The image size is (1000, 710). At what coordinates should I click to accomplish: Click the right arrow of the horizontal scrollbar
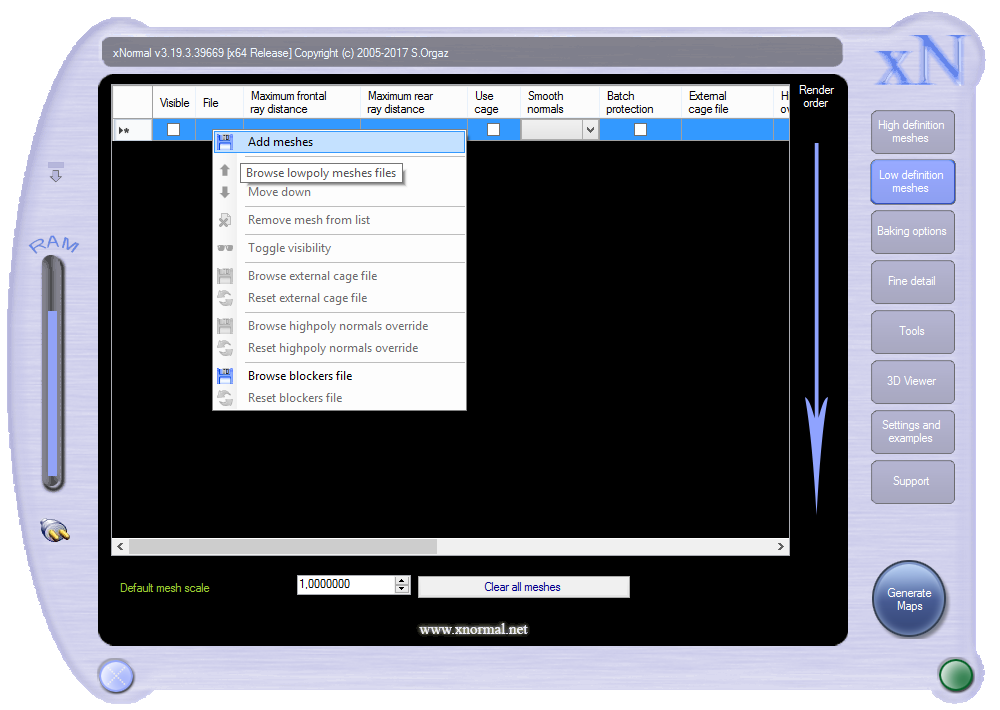coord(781,547)
